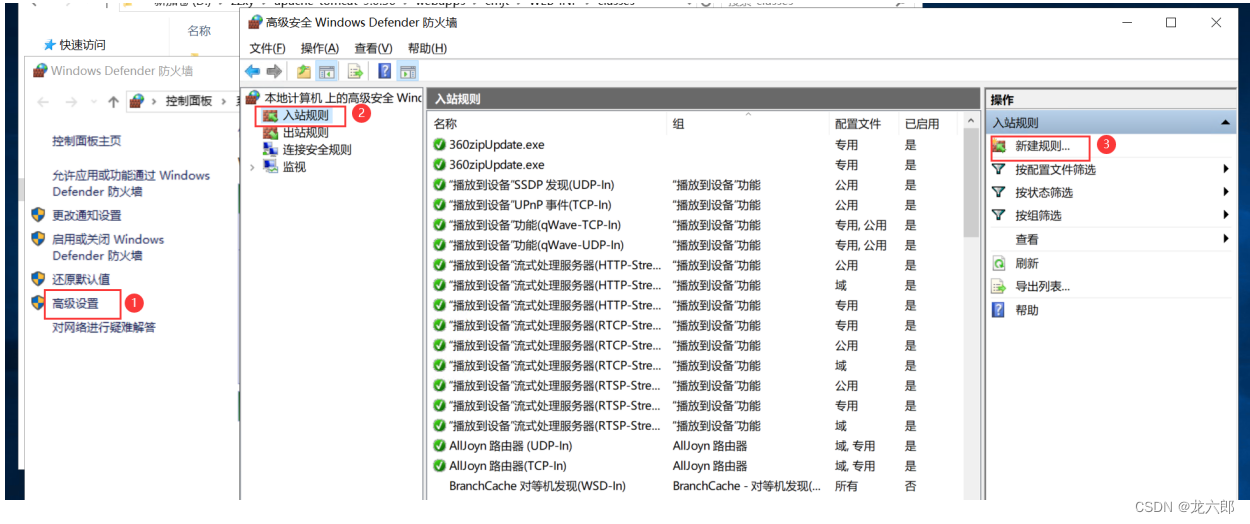The image size is (1250, 524).
Task: Open the 操作(A) menu
Action: (320, 48)
